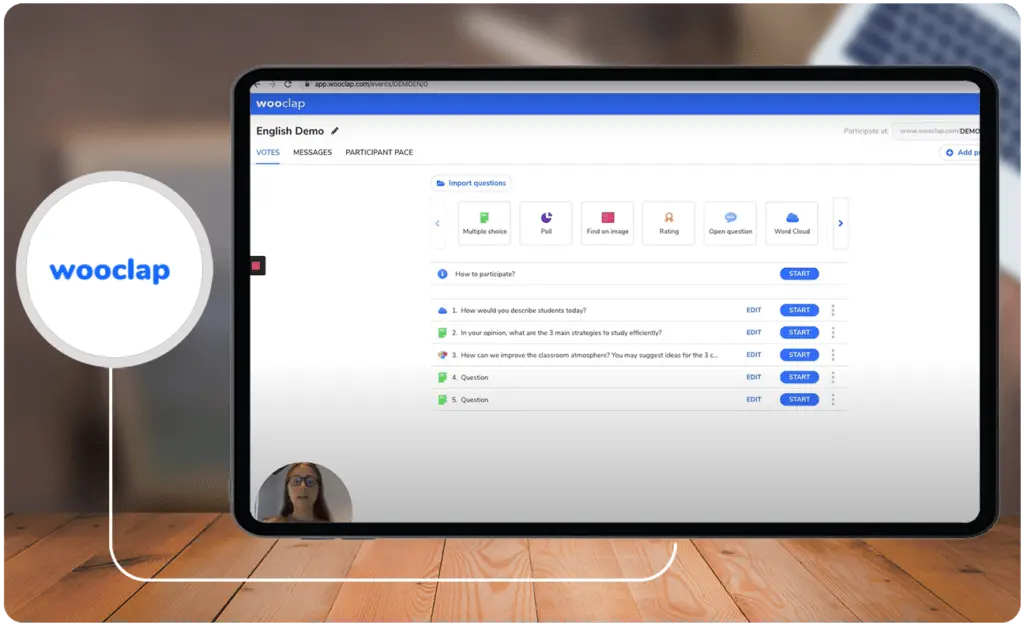Open the Participant Pace tab
Viewport: 1024px width, 626px height.
coord(379,152)
